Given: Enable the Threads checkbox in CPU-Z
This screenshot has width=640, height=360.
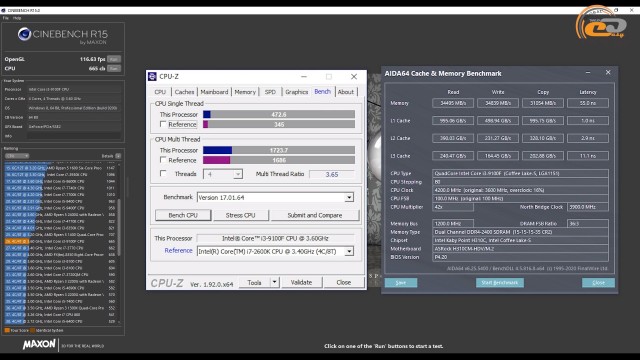Looking at the screenshot, I should [x=163, y=173].
